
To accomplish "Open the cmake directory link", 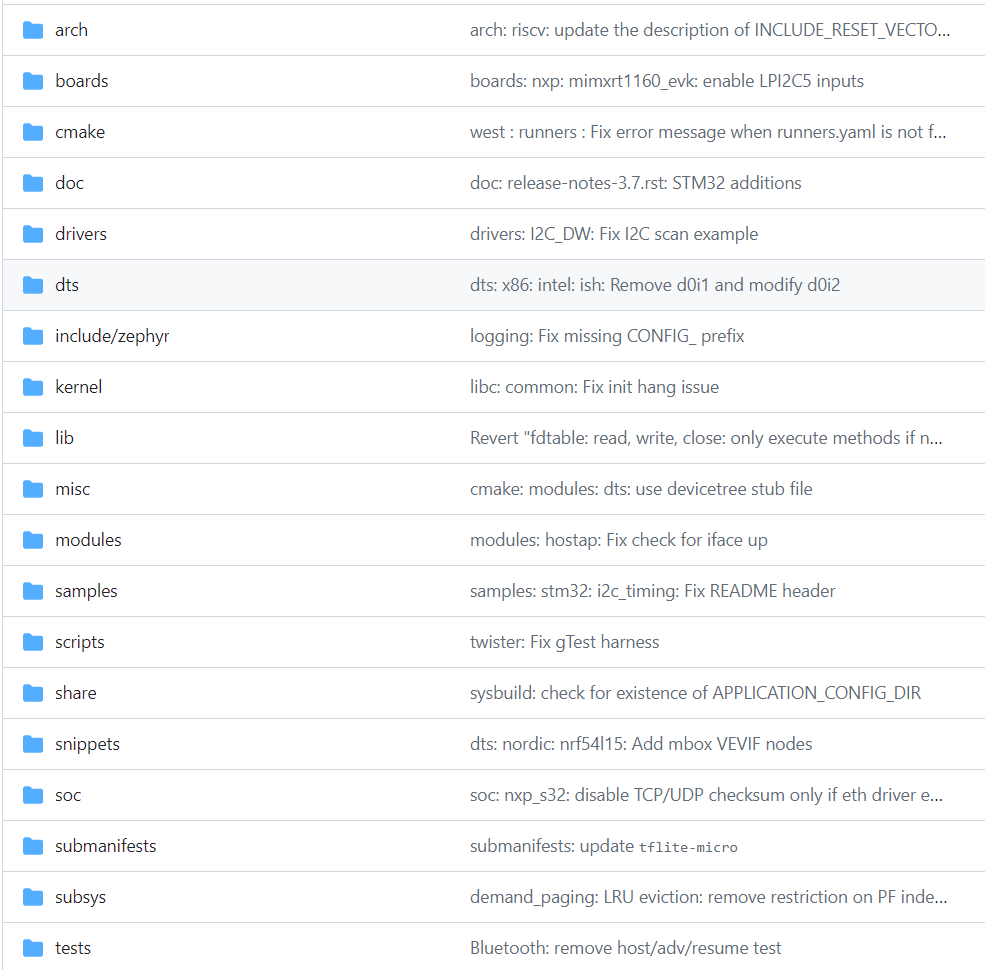I will tap(80, 132).
